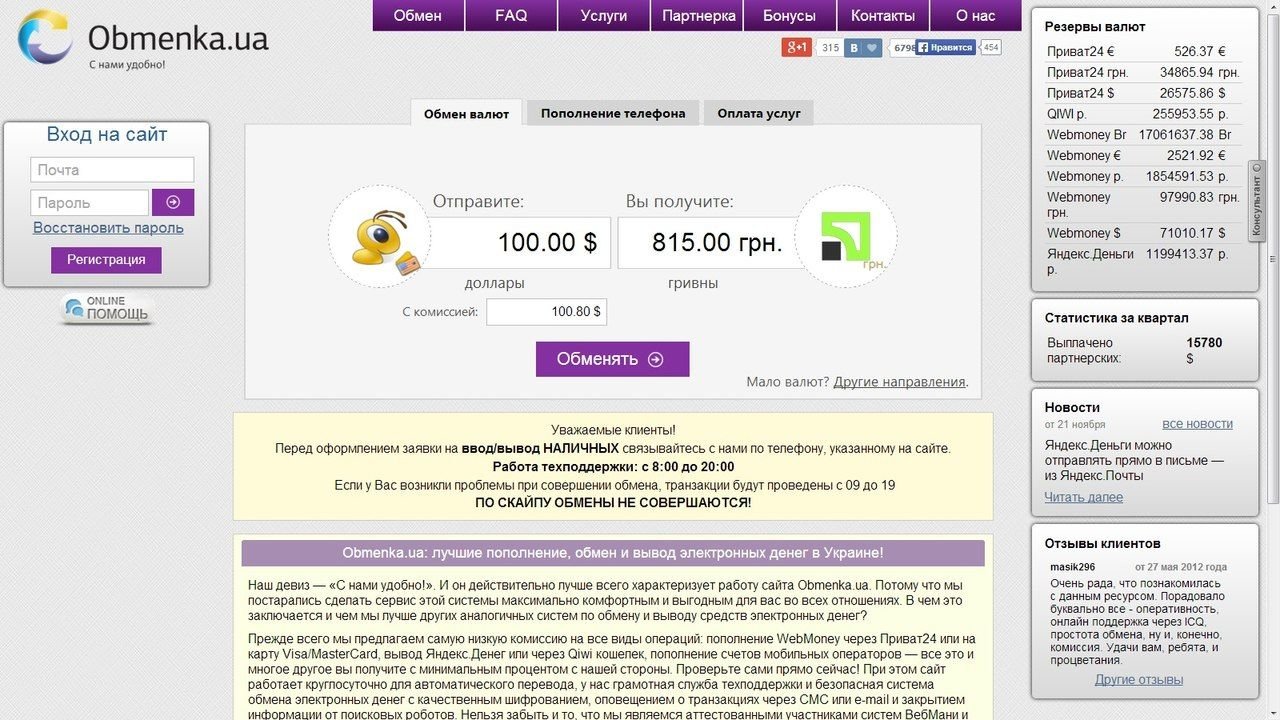Click the Отправите amount field 100.00 $
Viewport: 1280px width, 720px height.
coord(520,242)
